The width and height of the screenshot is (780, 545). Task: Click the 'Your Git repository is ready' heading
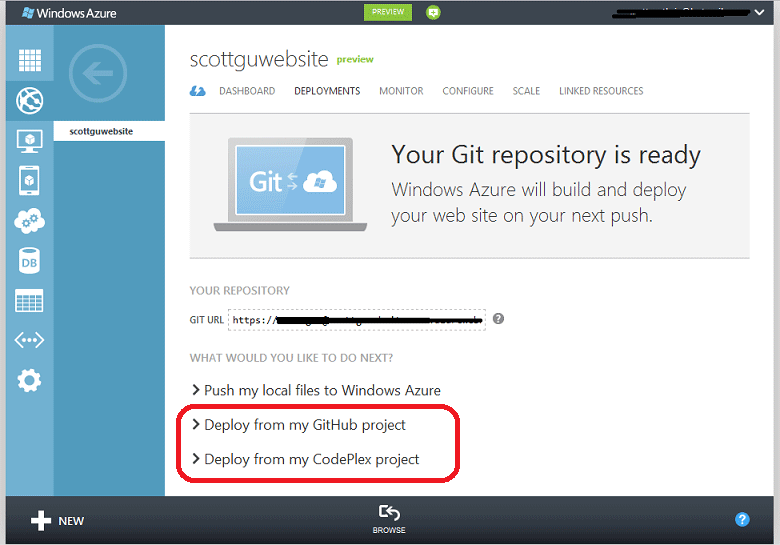tap(546, 155)
